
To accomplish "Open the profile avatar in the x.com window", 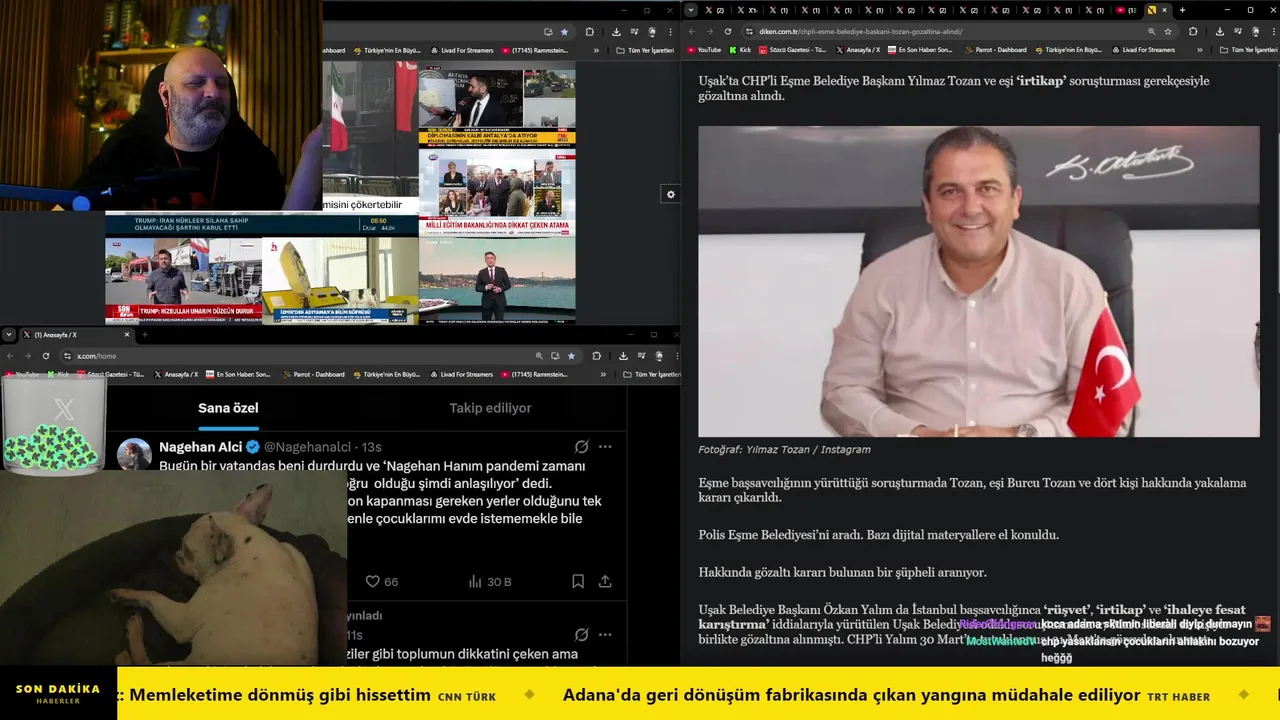I will (658, 355).
